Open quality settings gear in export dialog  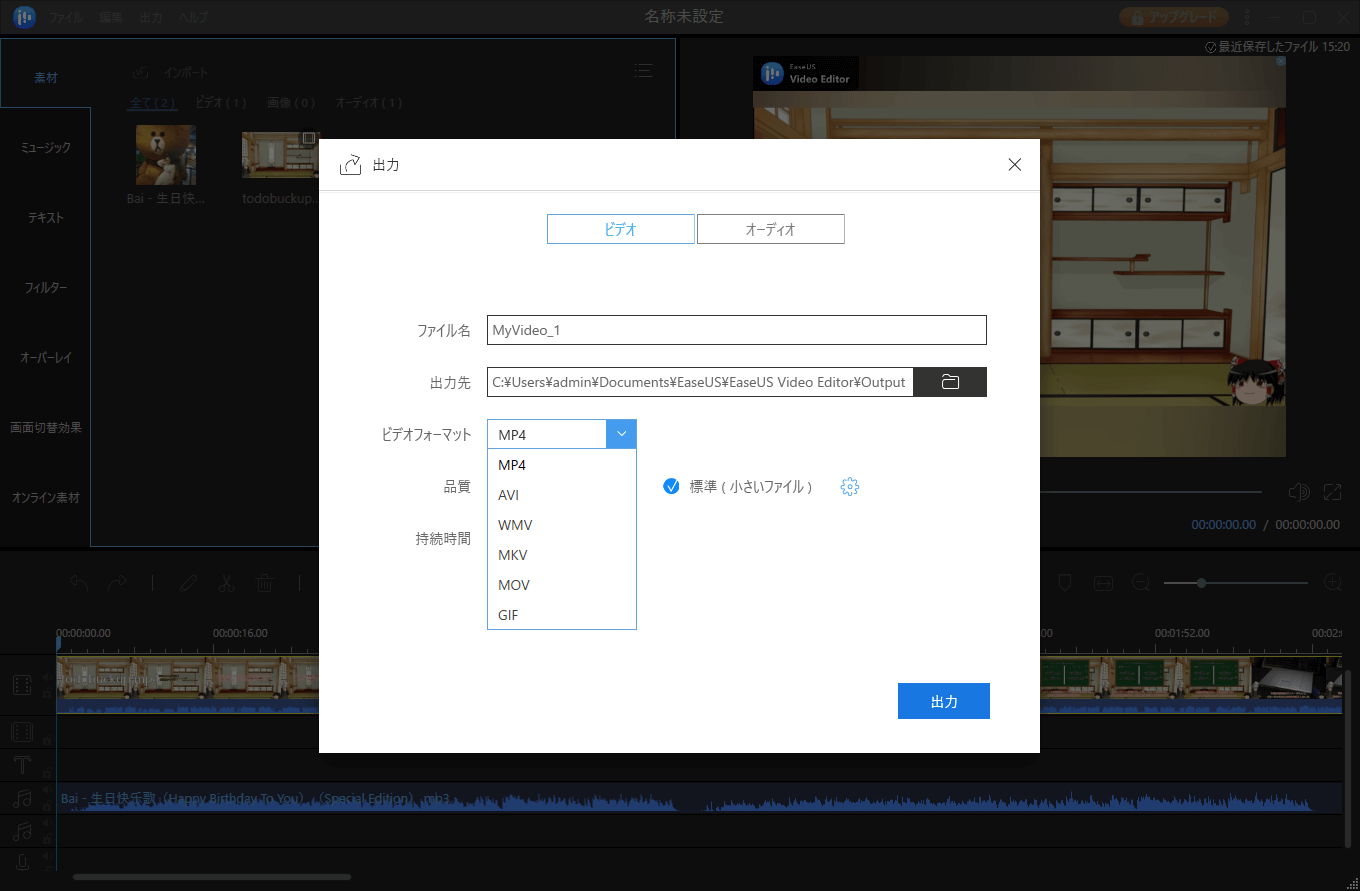coord(850,487)
